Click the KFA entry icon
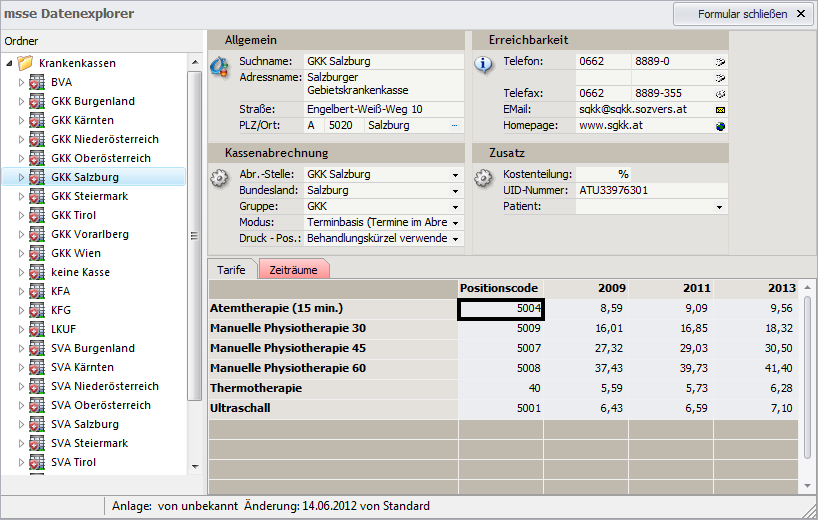Screen dimensions: 818x520 coord(37,292)
